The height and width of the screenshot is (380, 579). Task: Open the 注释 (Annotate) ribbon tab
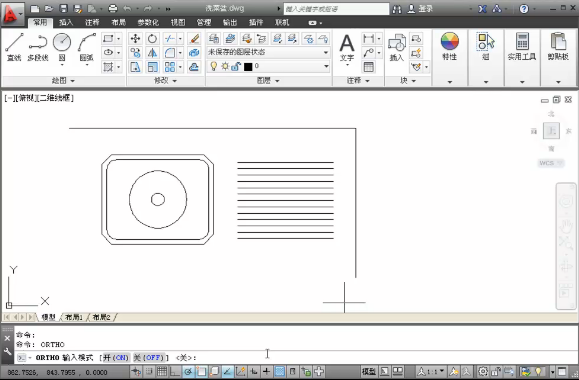click(x=92, y=23)
